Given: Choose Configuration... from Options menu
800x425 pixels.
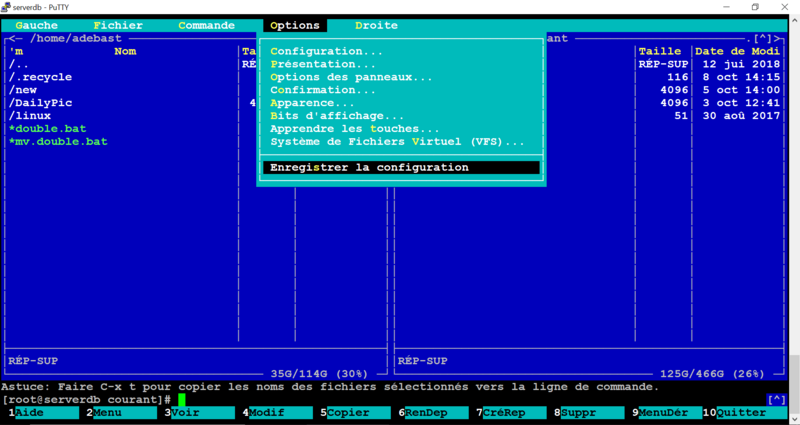Looking at the screenshot, I should tap(327, 52).
